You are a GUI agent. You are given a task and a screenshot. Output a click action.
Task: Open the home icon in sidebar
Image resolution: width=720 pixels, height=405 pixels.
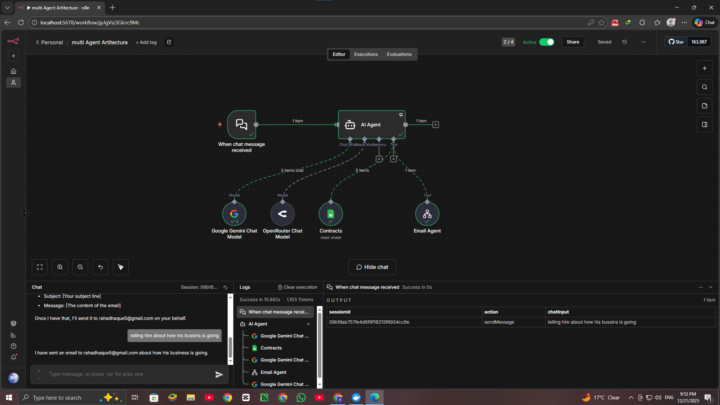(x=13, y=71)
